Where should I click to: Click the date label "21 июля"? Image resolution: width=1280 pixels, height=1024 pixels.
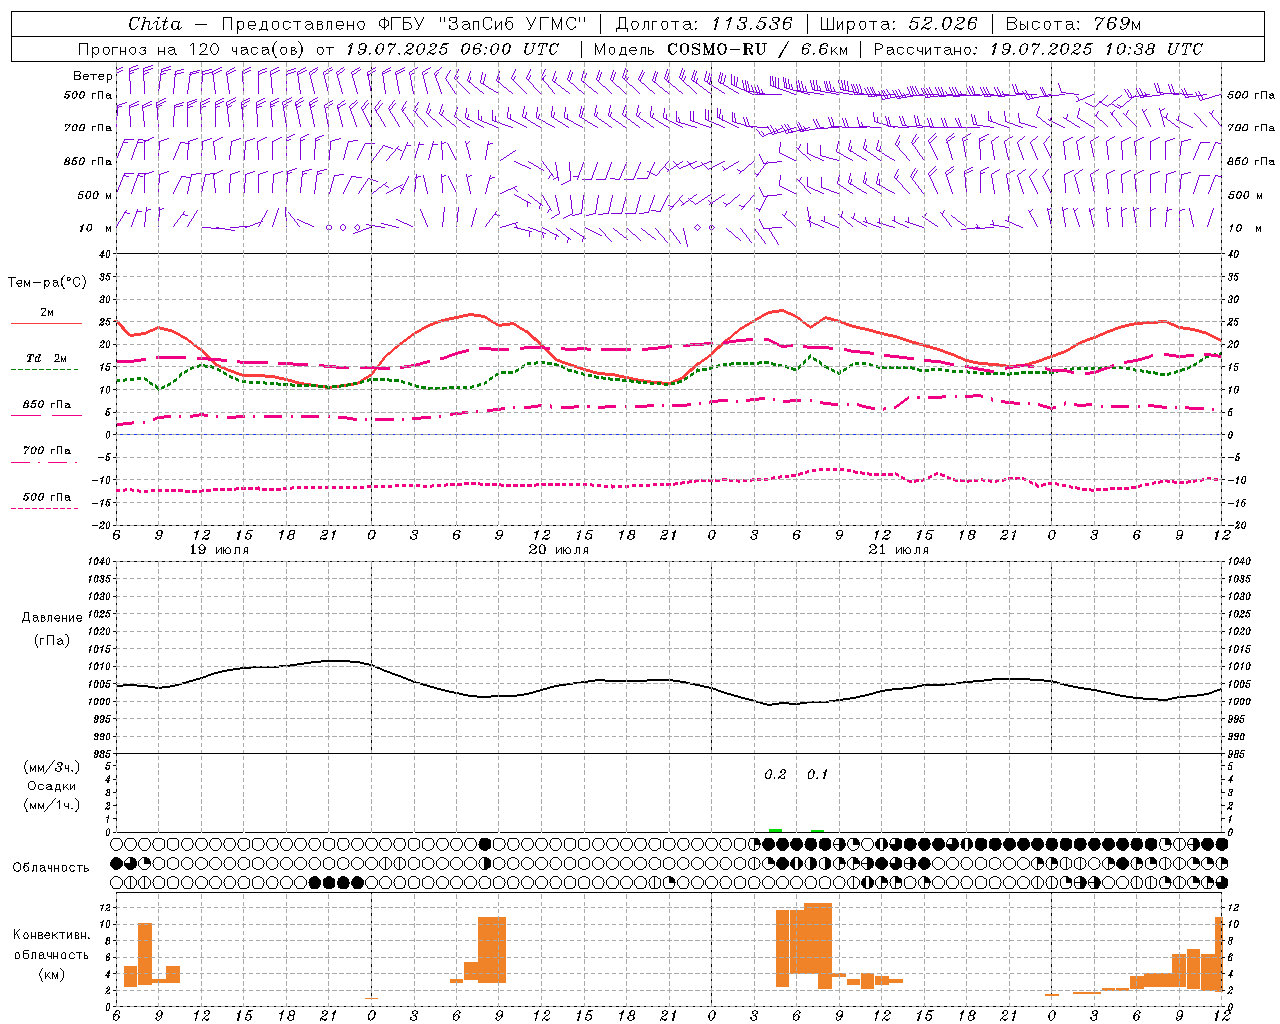[x=898, y=550]
